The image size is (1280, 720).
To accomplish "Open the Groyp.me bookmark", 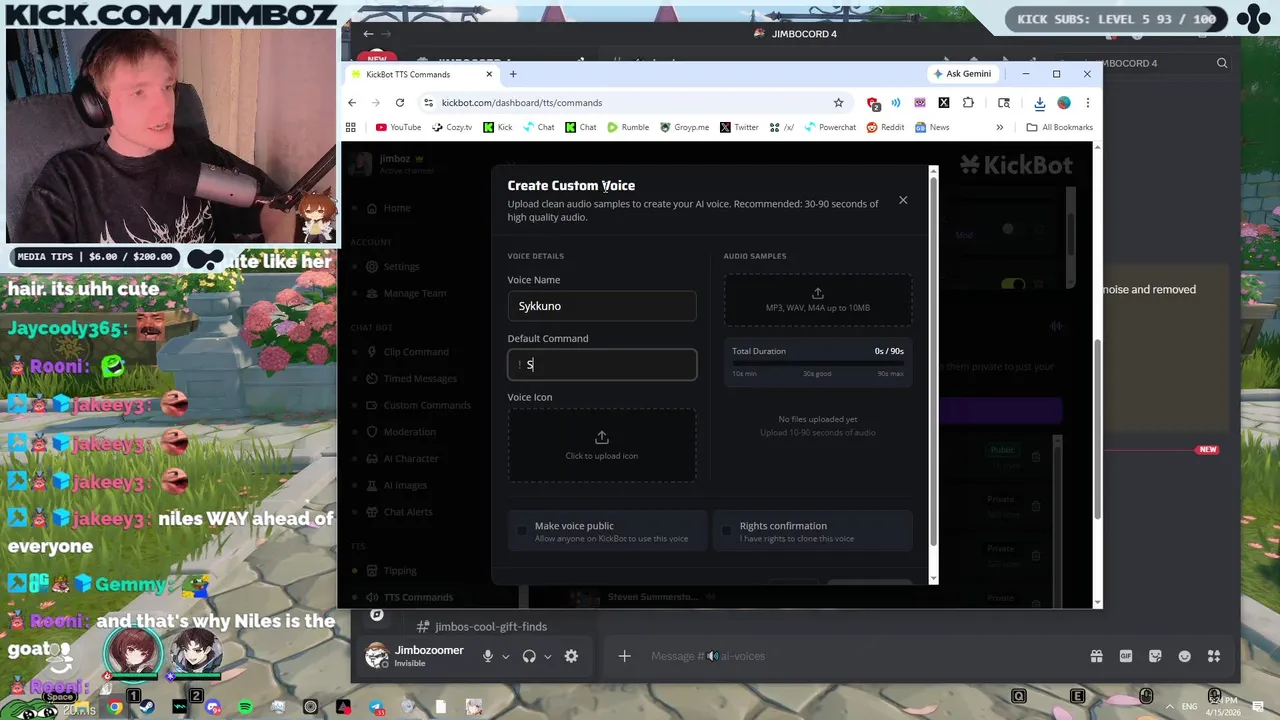I will point(684,127).
